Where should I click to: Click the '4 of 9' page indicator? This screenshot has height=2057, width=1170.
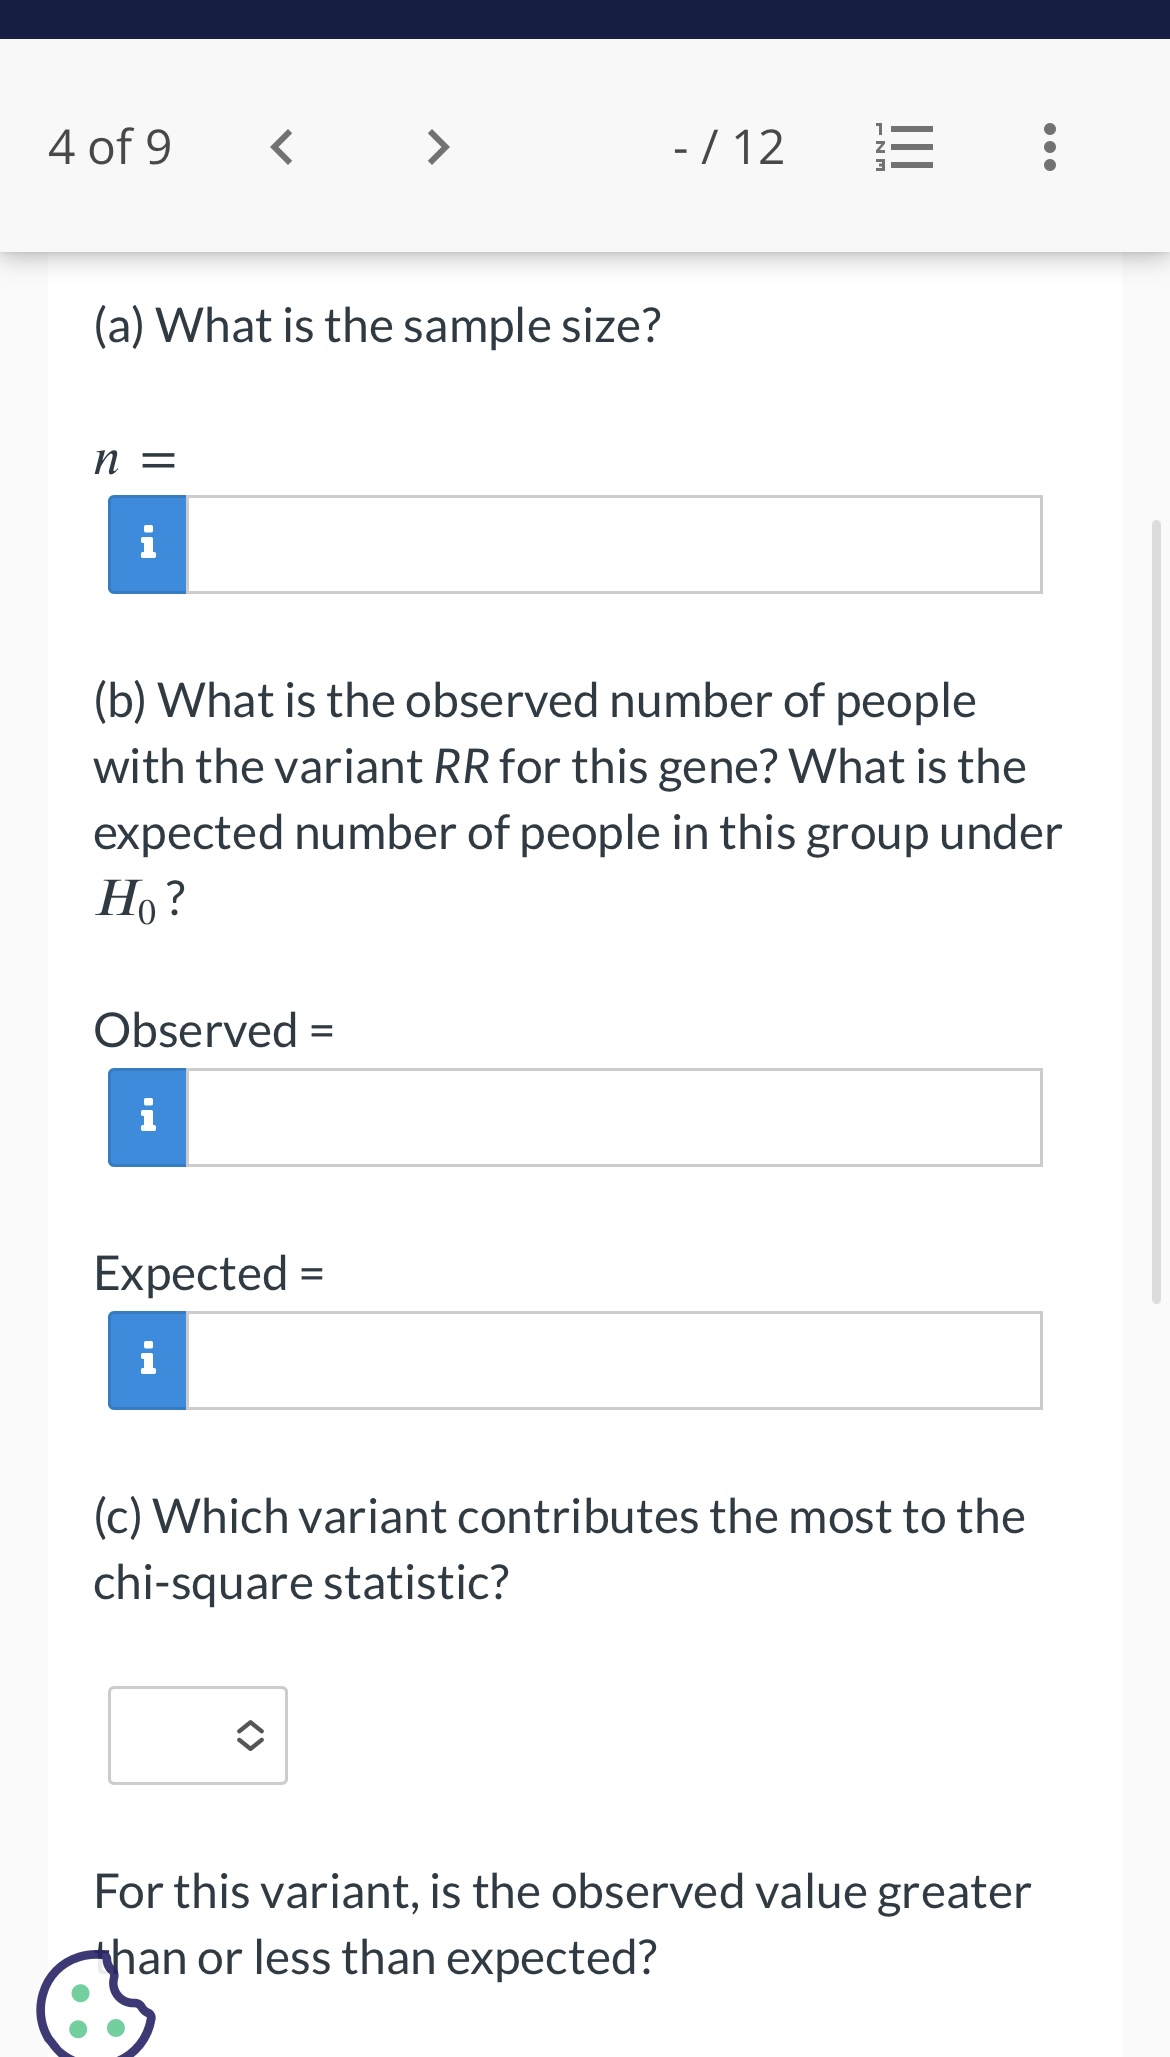tap(110, 148)
